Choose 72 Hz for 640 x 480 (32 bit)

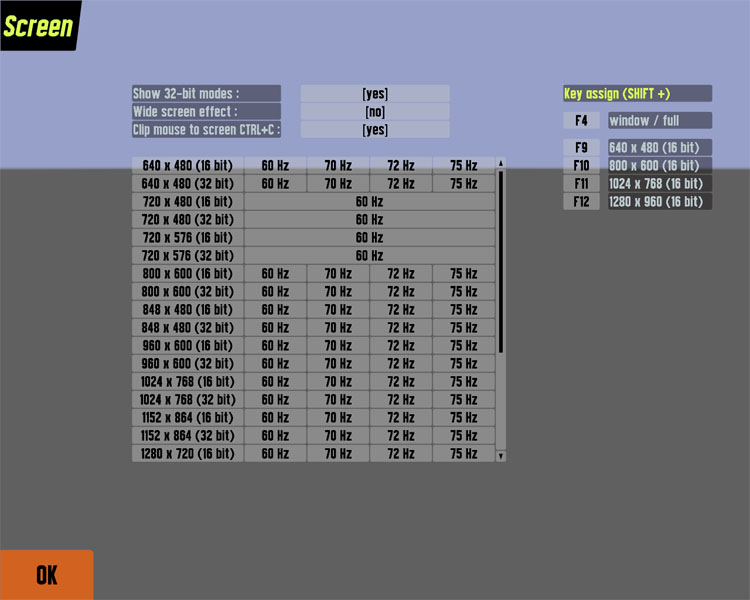(x=401, y=183)
